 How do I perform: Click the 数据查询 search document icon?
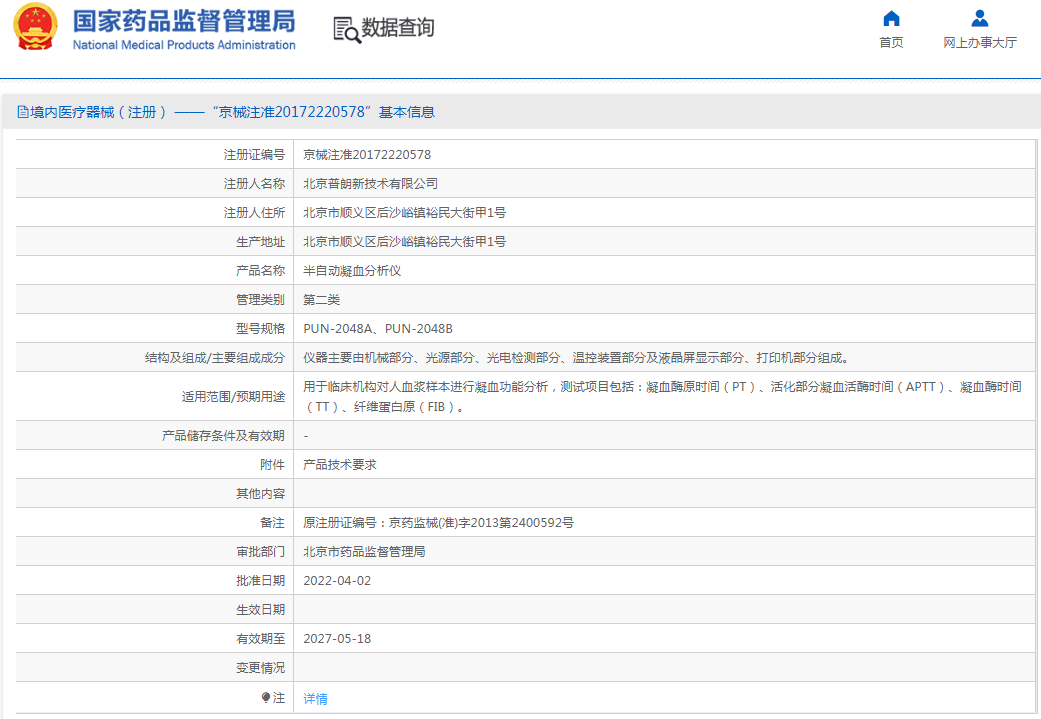click(347, 30)
